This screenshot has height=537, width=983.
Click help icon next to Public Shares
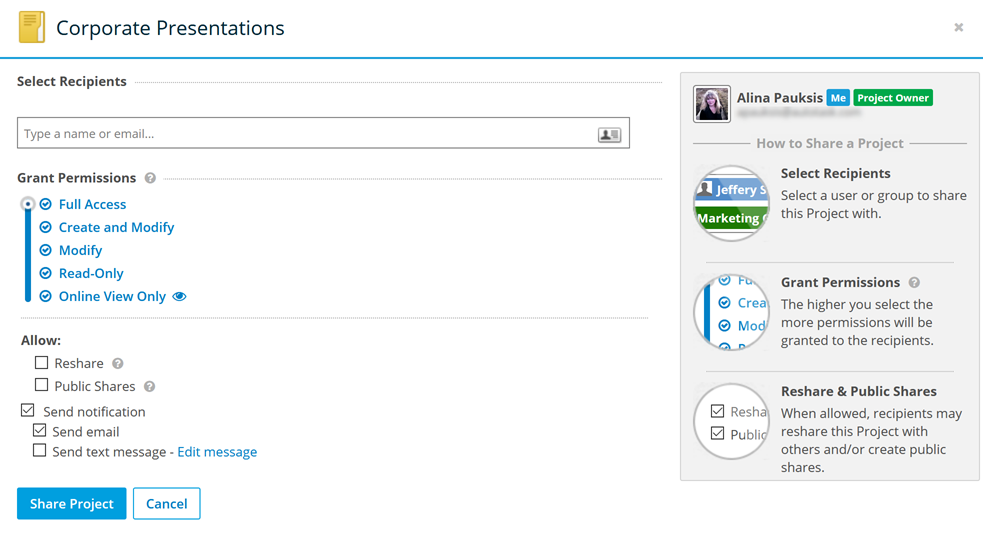click(149, 387)
